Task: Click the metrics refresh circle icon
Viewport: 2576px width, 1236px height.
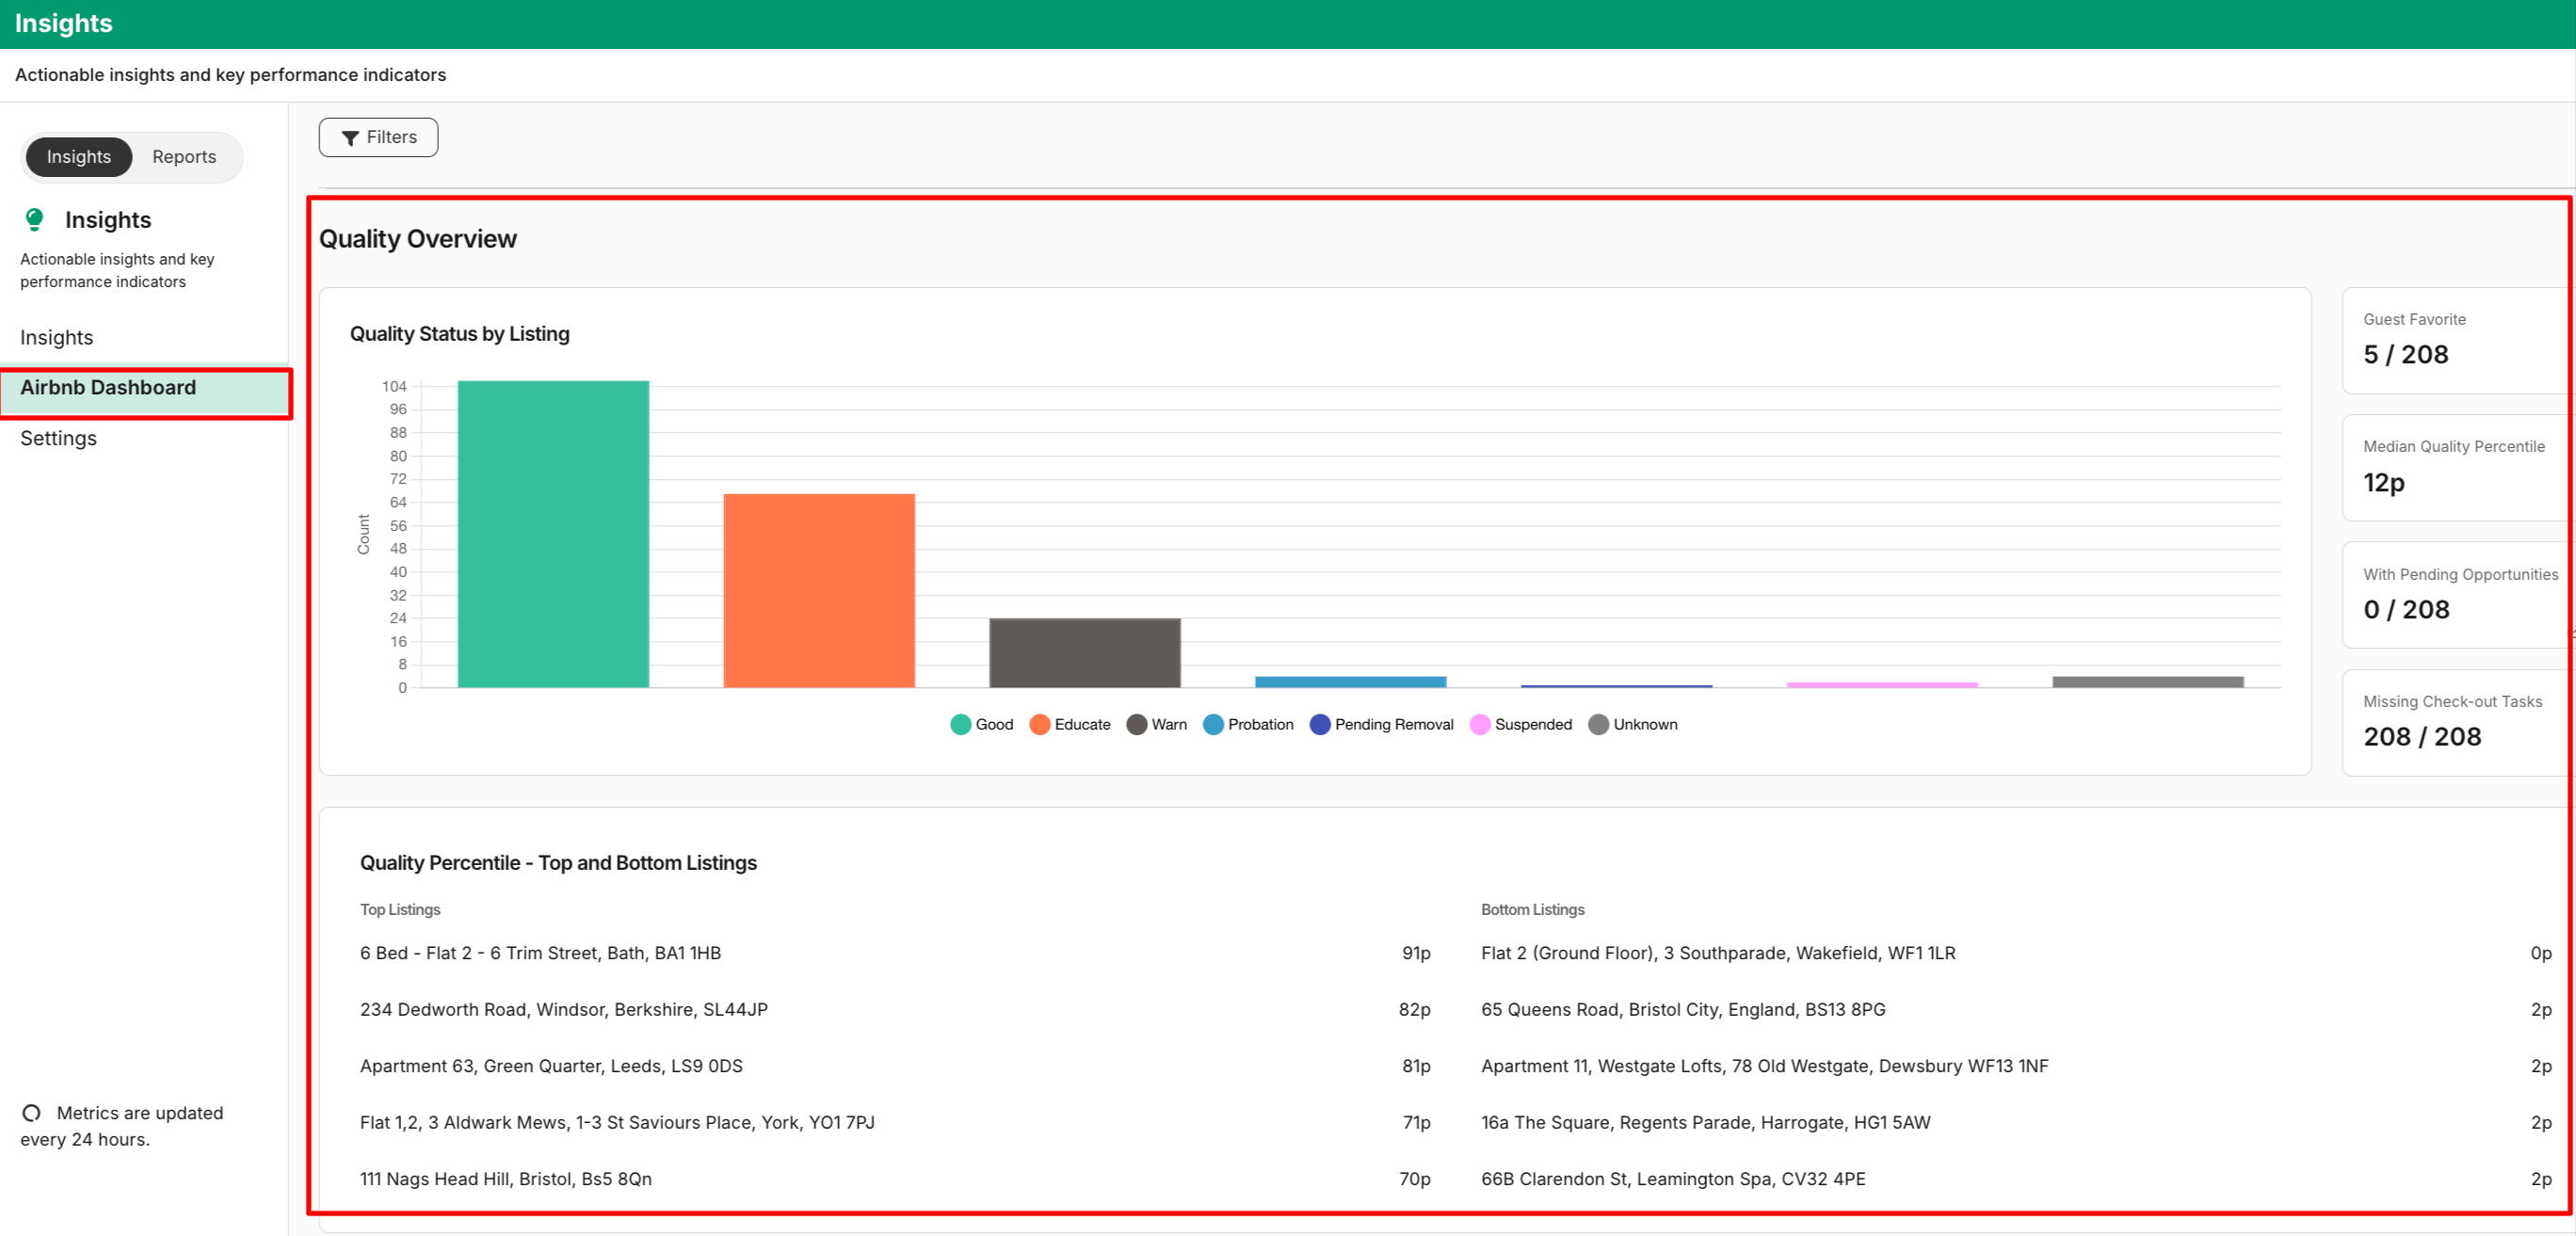Action: pyautogui.click(x=32, y=1113)
